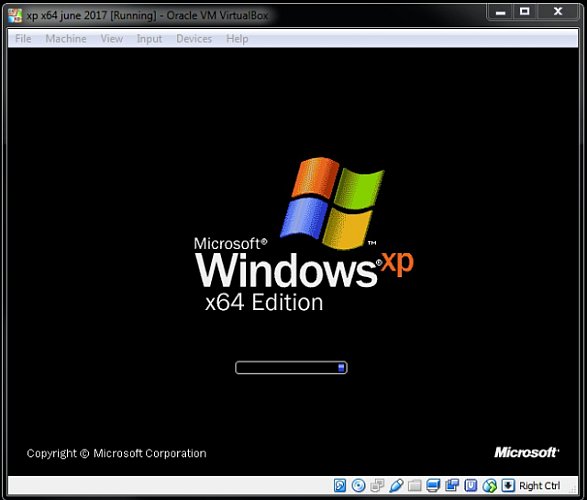Close the VirtualBox VM window
This screenshot has height=500, width=587.
point(558,12)
